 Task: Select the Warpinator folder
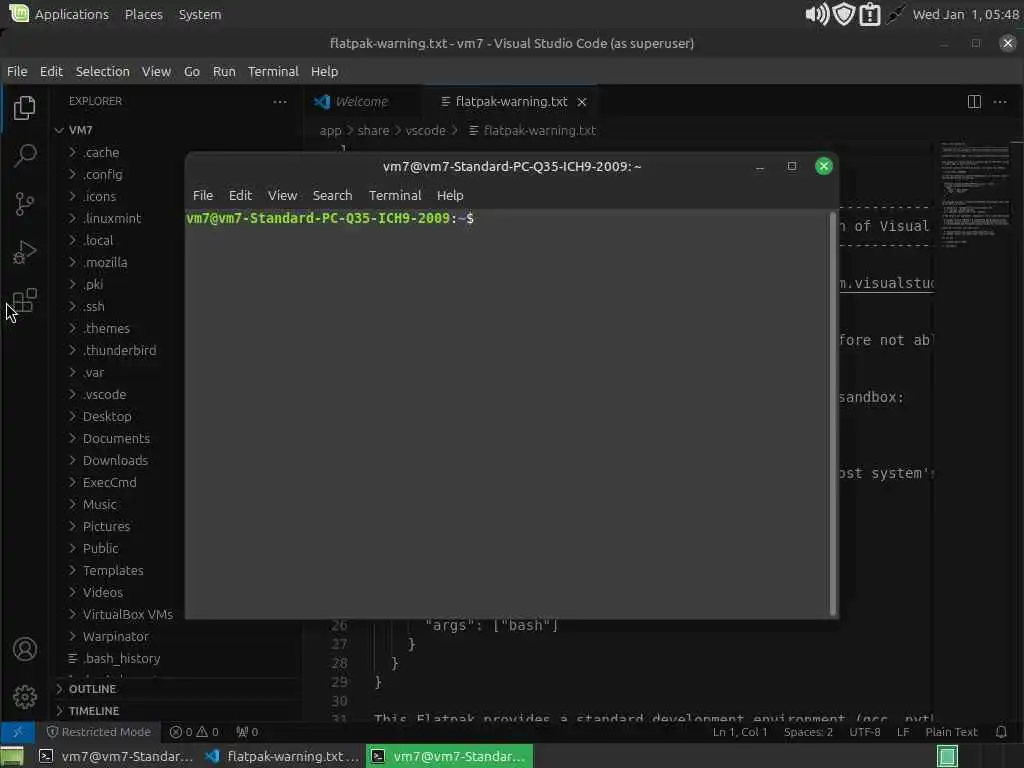point(116,636)
